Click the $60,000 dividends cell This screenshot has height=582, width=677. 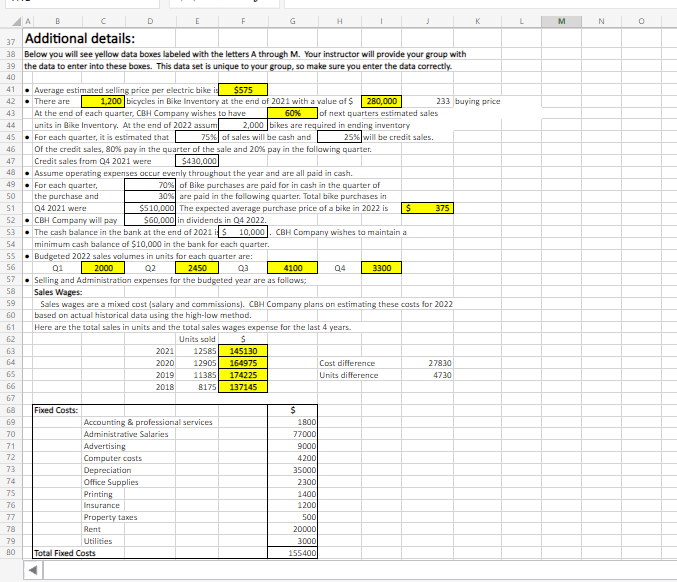(x=150, y=220)
